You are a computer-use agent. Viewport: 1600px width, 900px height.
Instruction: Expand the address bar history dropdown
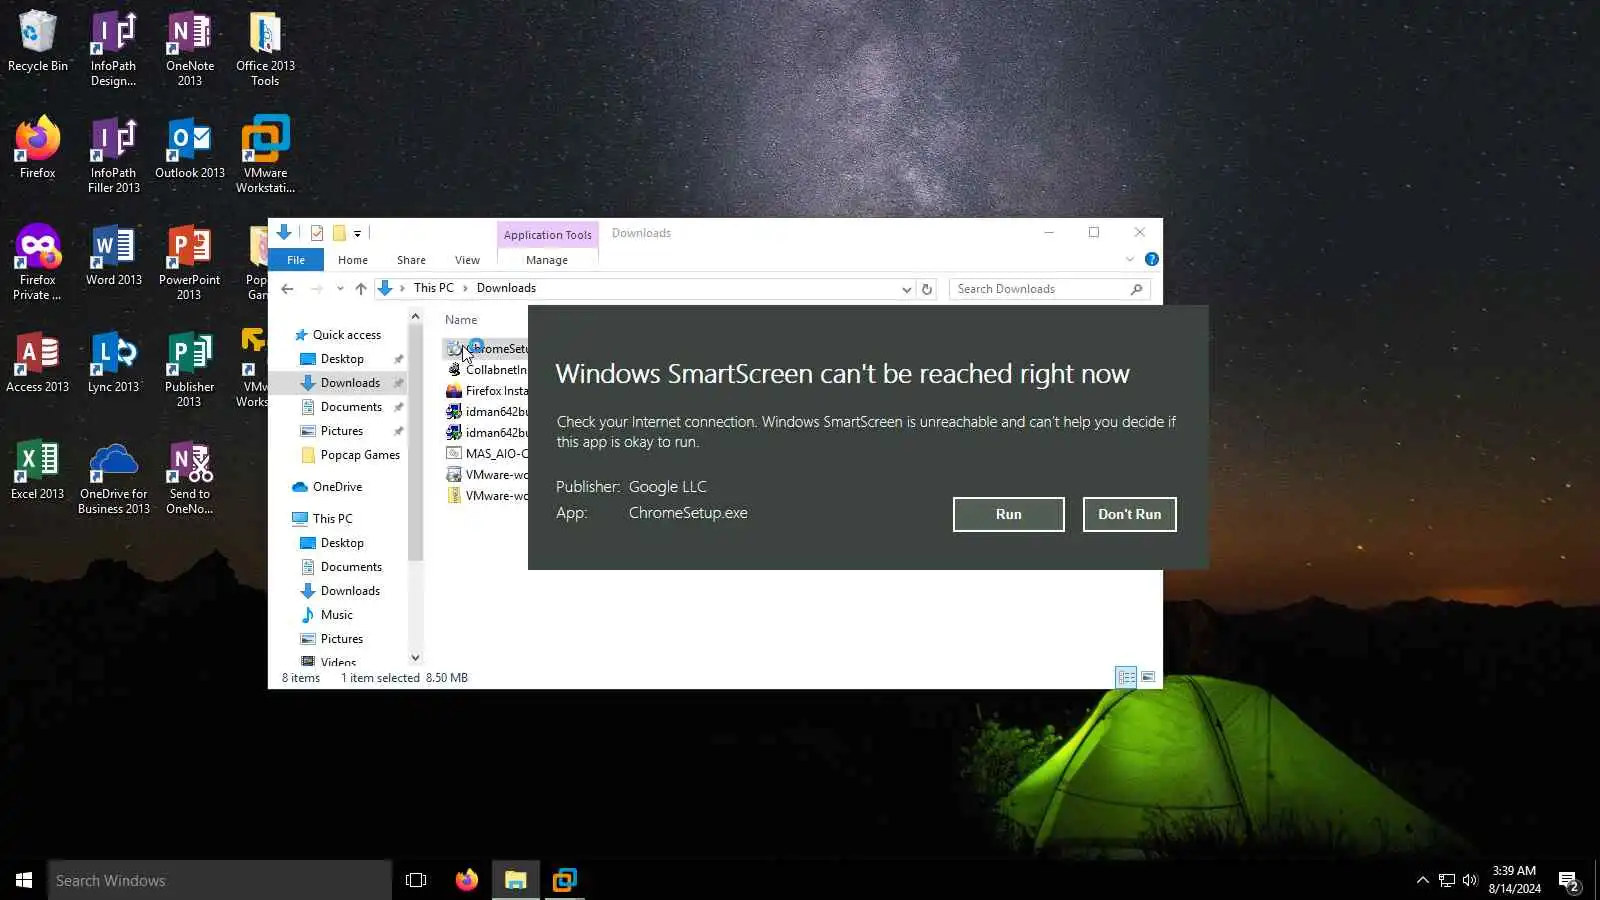click(x=906, y=289)
